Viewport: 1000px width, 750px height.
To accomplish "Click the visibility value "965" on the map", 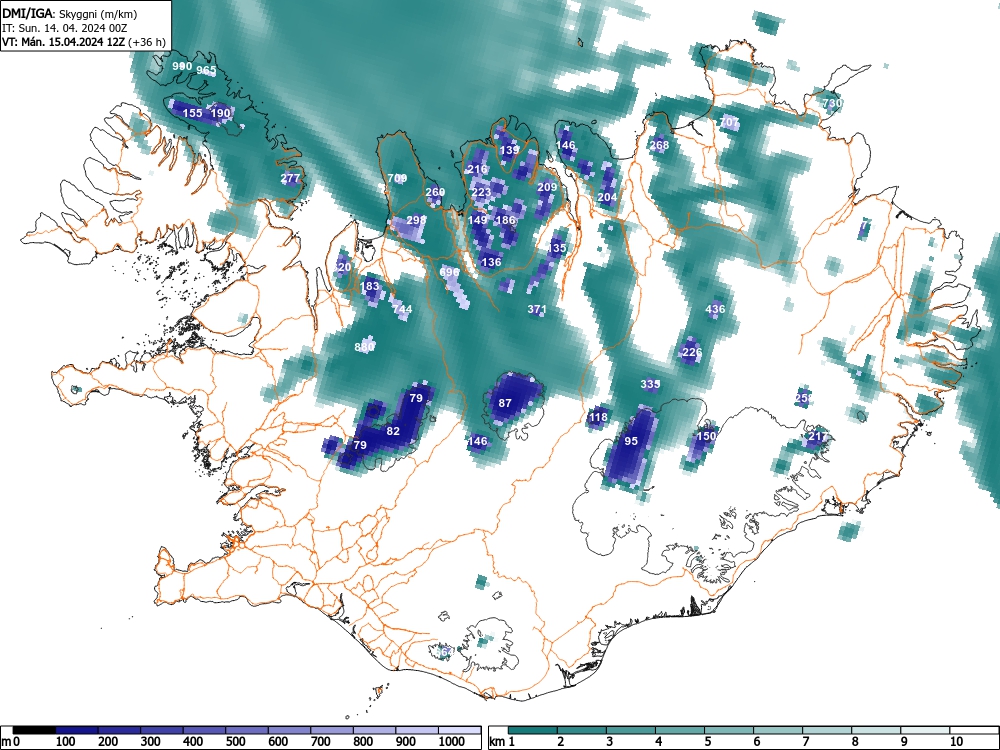I will click(206, 70).
